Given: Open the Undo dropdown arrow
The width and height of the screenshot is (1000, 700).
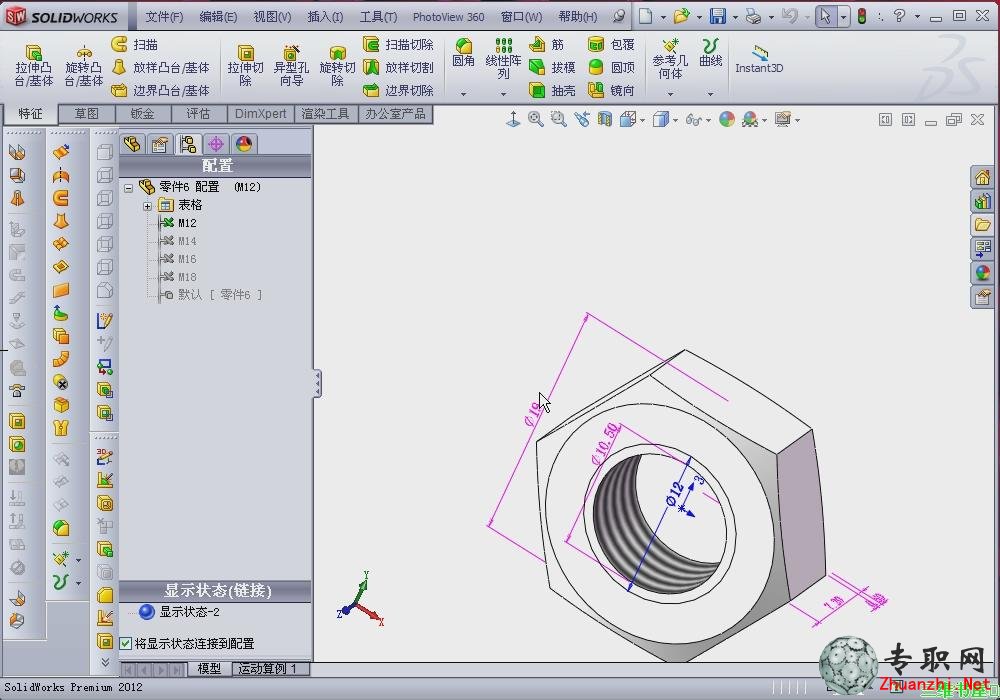Looking at the screenshot, I should (x=806, y=17).
